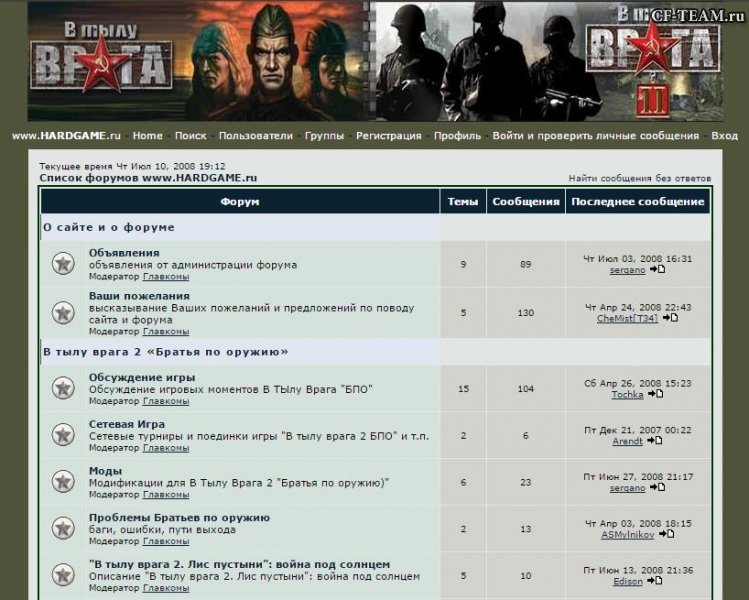Click the Последнее сообщение column header

tap(638, 202)
